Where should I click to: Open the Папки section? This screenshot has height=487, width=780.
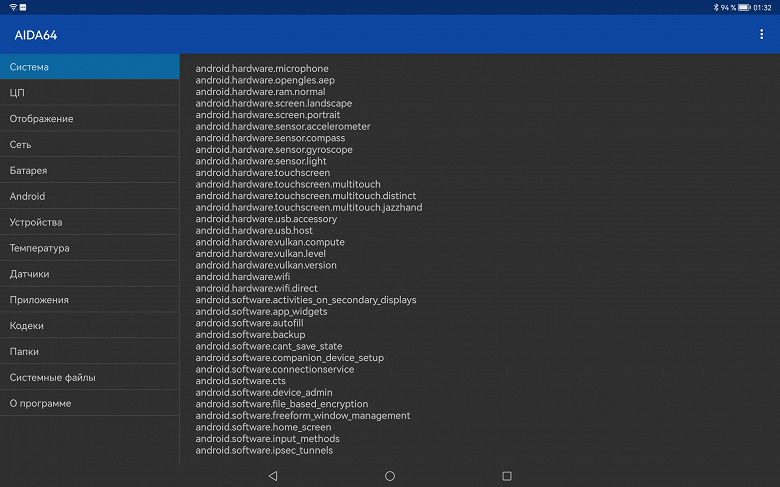(x=90, y=351)
